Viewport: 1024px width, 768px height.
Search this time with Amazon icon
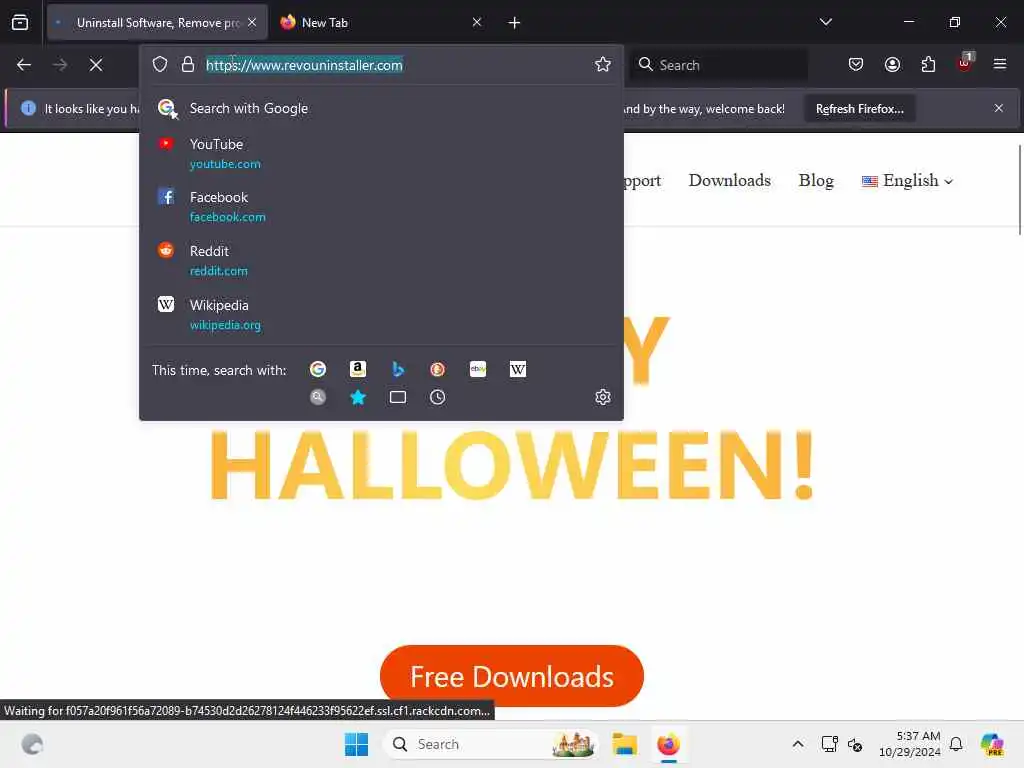pos(358,369)
